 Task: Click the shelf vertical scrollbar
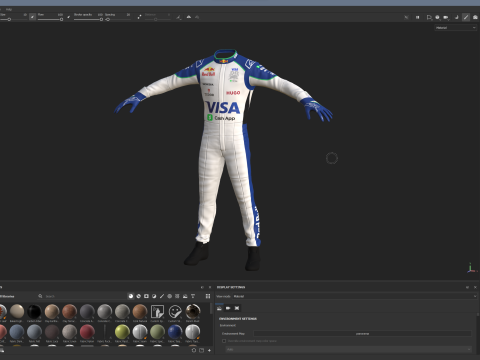(x=211, y=308)
